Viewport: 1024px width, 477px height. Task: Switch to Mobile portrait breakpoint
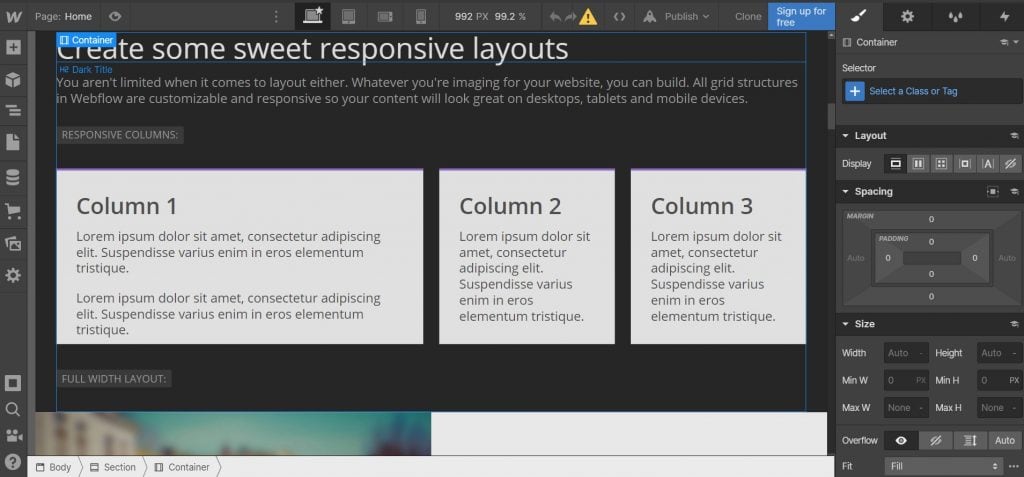pyautogui.click(x=421, y=16)
